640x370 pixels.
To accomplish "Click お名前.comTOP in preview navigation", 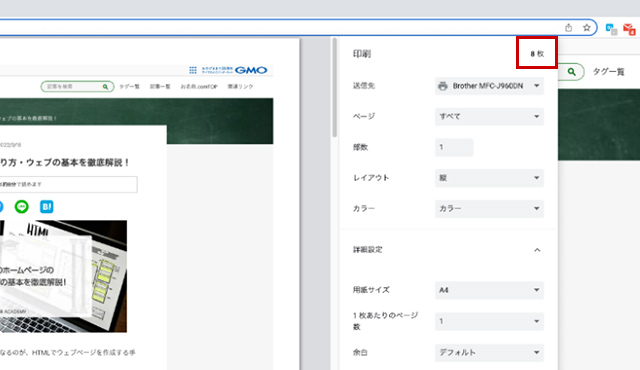I will pos(199,86).
